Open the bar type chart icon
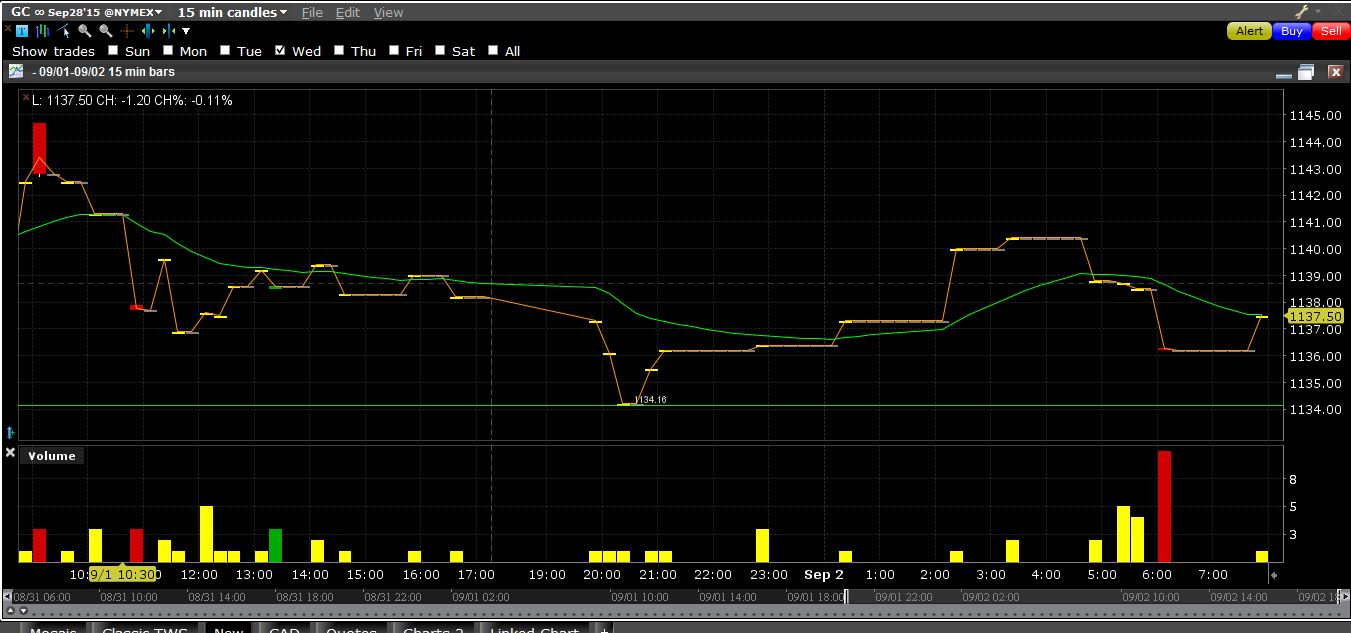This screenshot has width=1351, height=633. pos(43,31)
